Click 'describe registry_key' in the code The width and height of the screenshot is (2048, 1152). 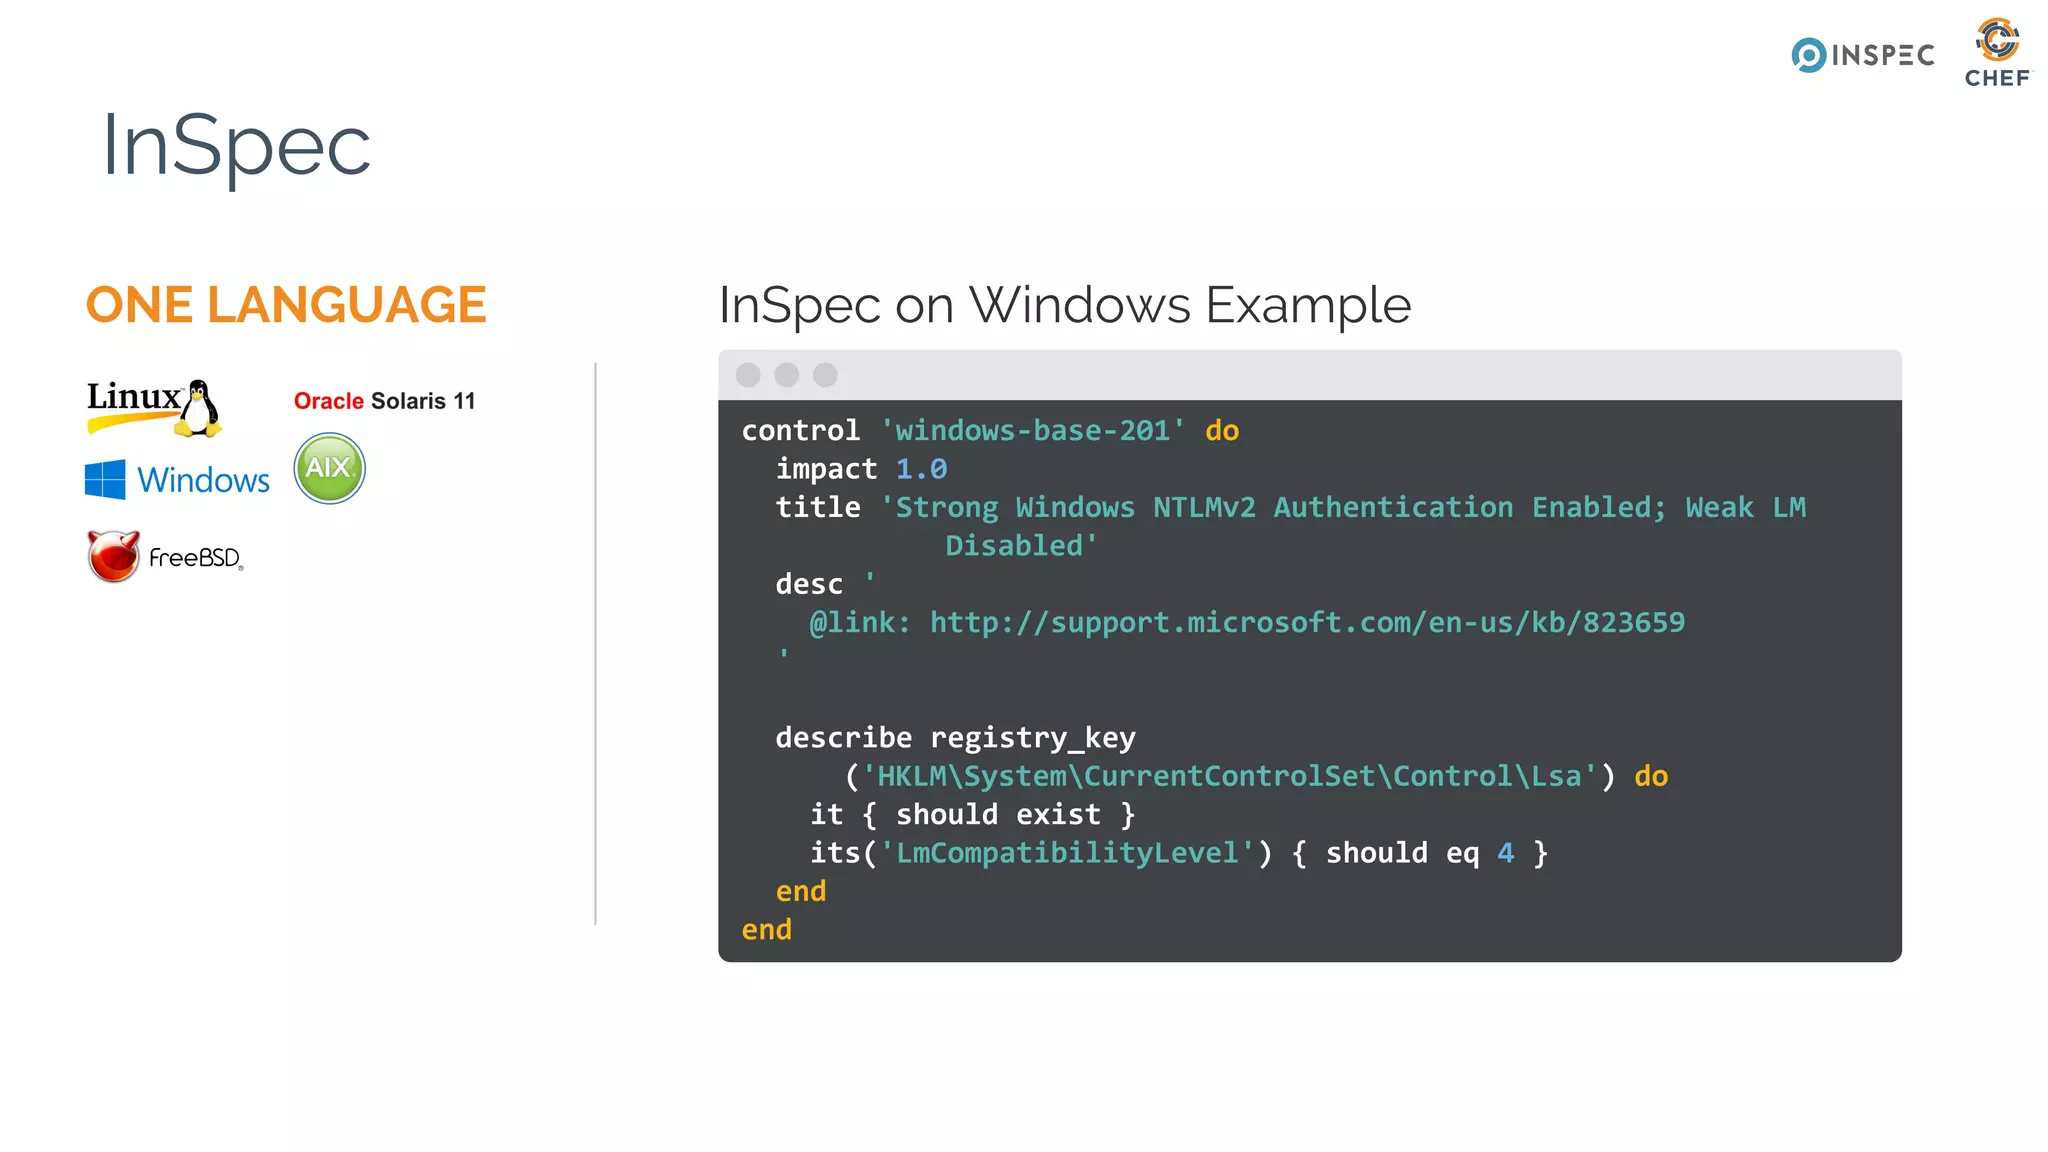tap(955, 738)
